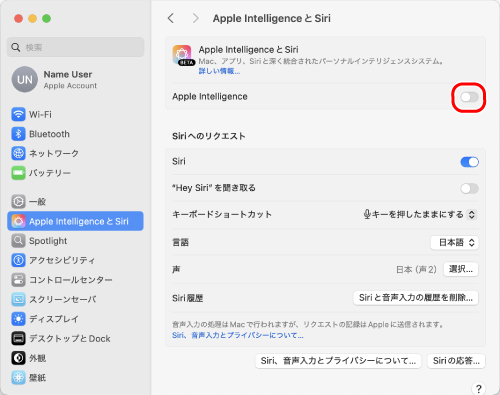Open the 言語 dropdown showing 日本語
Image resolution: width=500 pixels, height=395 pixels.
pyautogui.click(x=455, y=242)
